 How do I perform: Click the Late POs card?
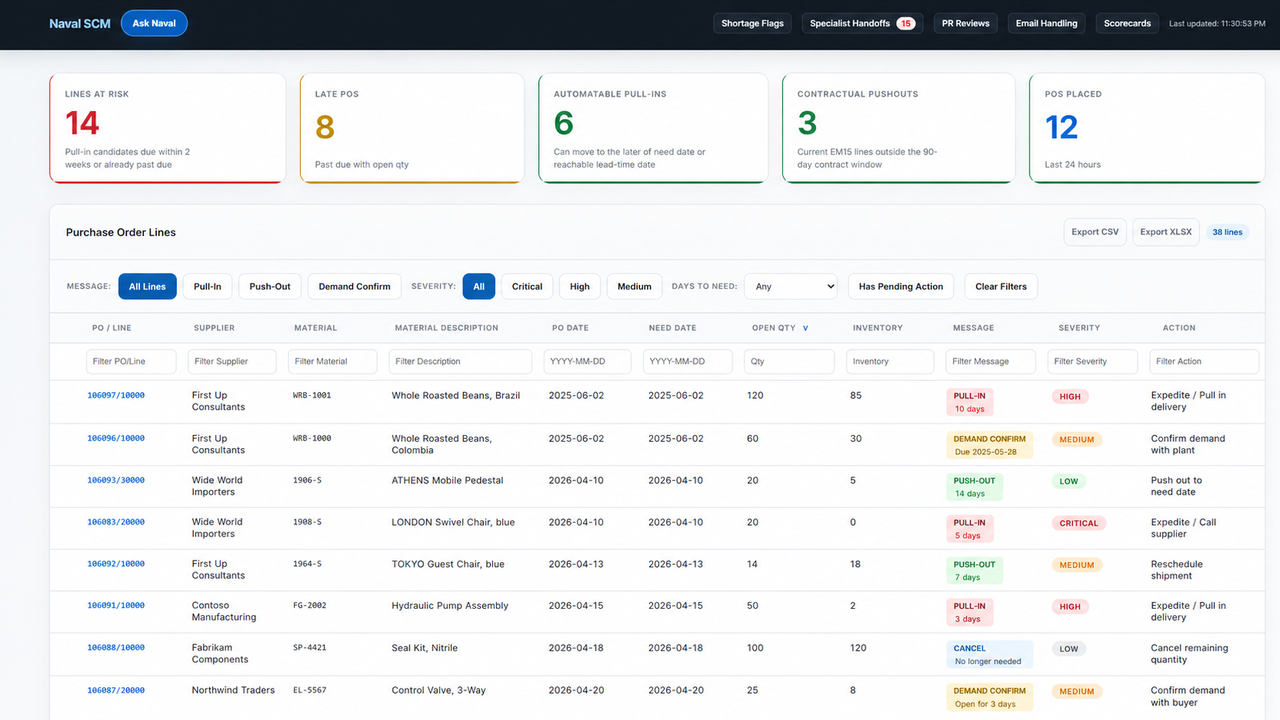click(412, 128)
